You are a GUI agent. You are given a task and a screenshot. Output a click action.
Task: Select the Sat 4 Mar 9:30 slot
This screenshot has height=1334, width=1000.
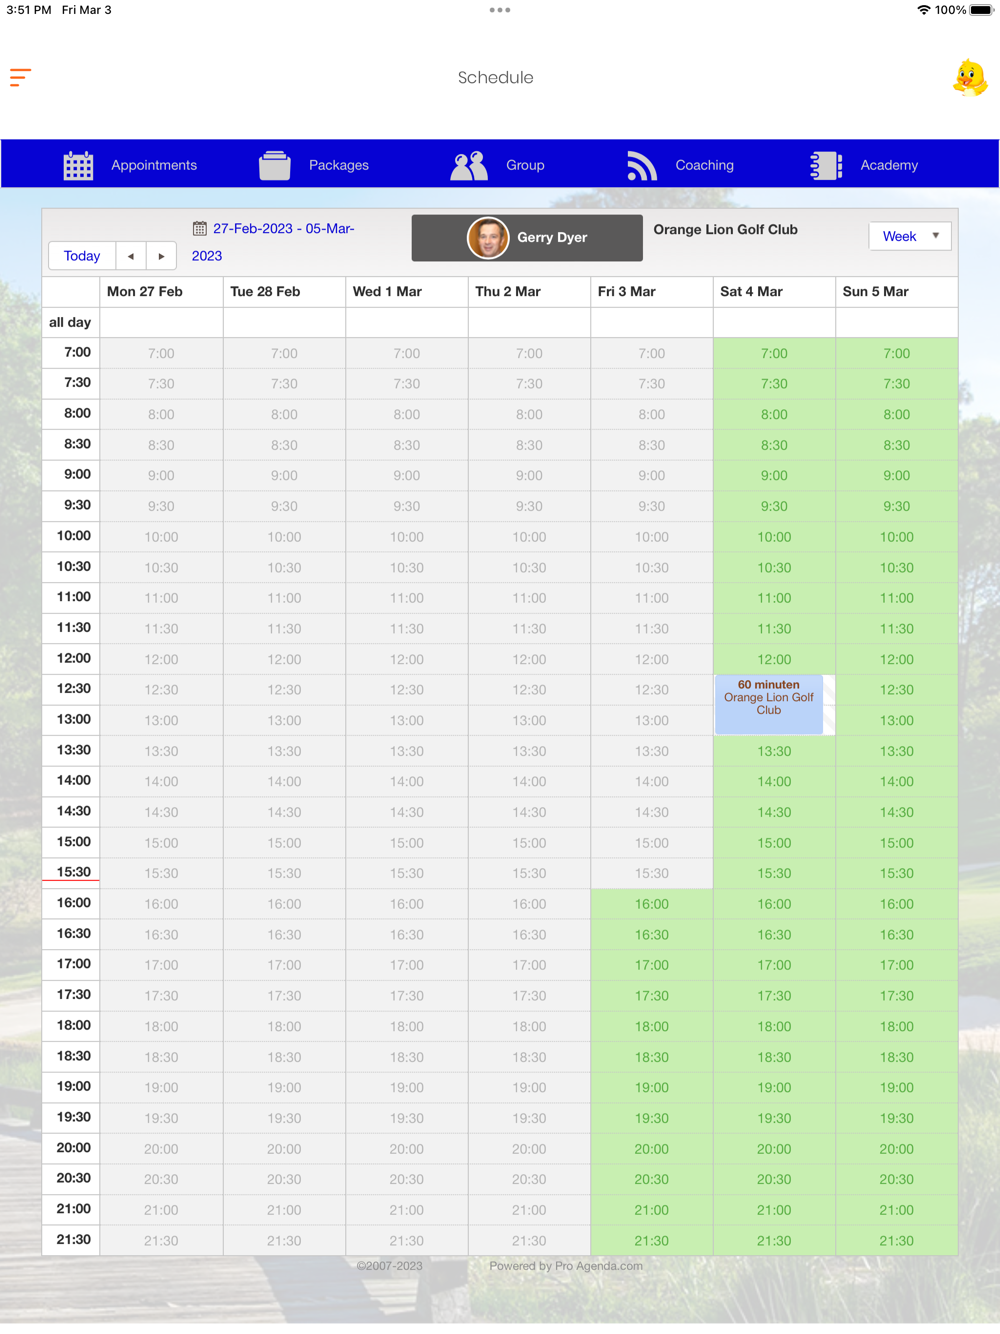tap(774, 506)
